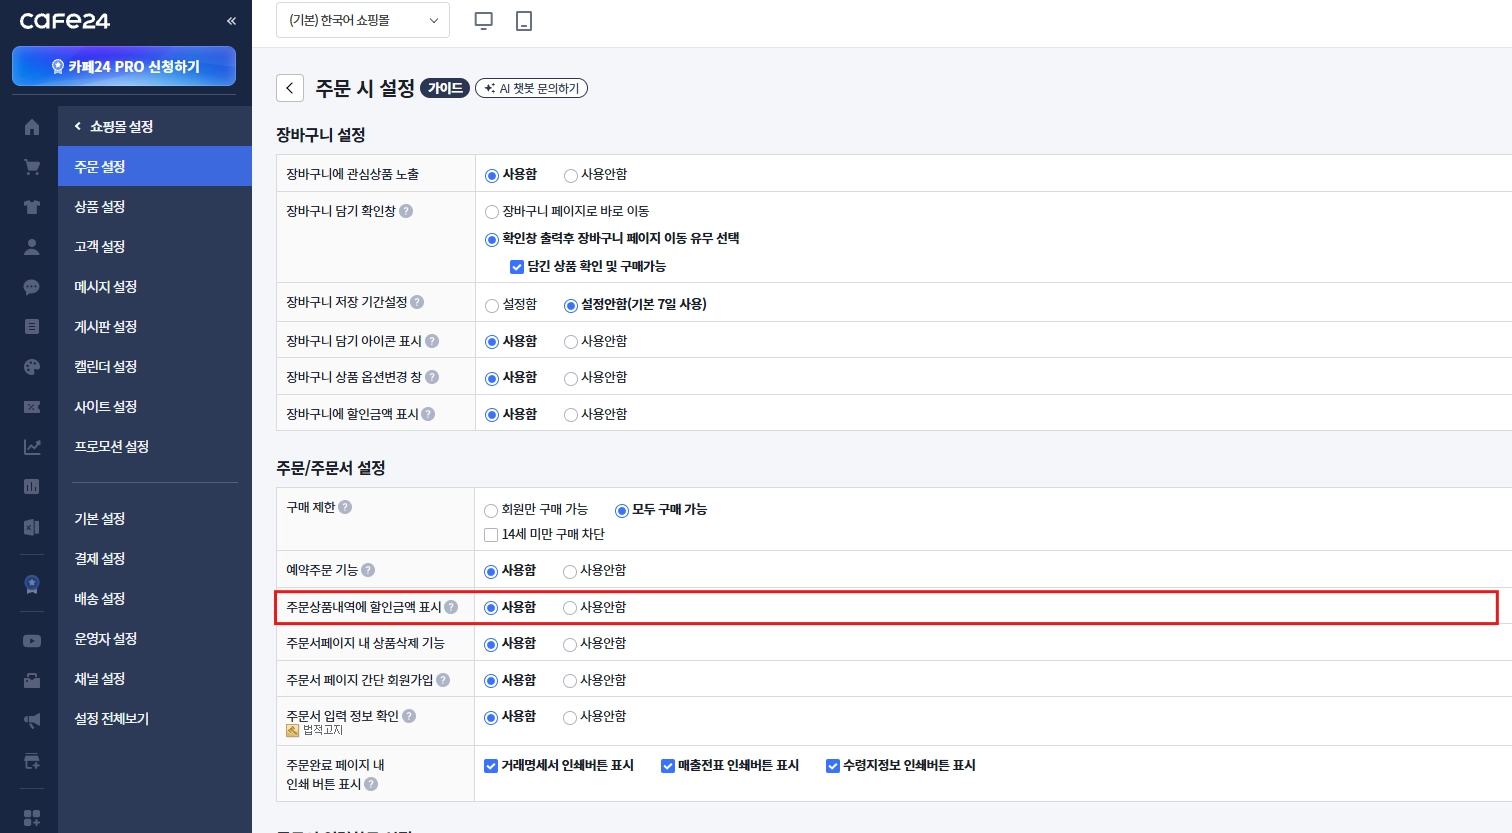Open the color palette design icon

coord(32,367)
